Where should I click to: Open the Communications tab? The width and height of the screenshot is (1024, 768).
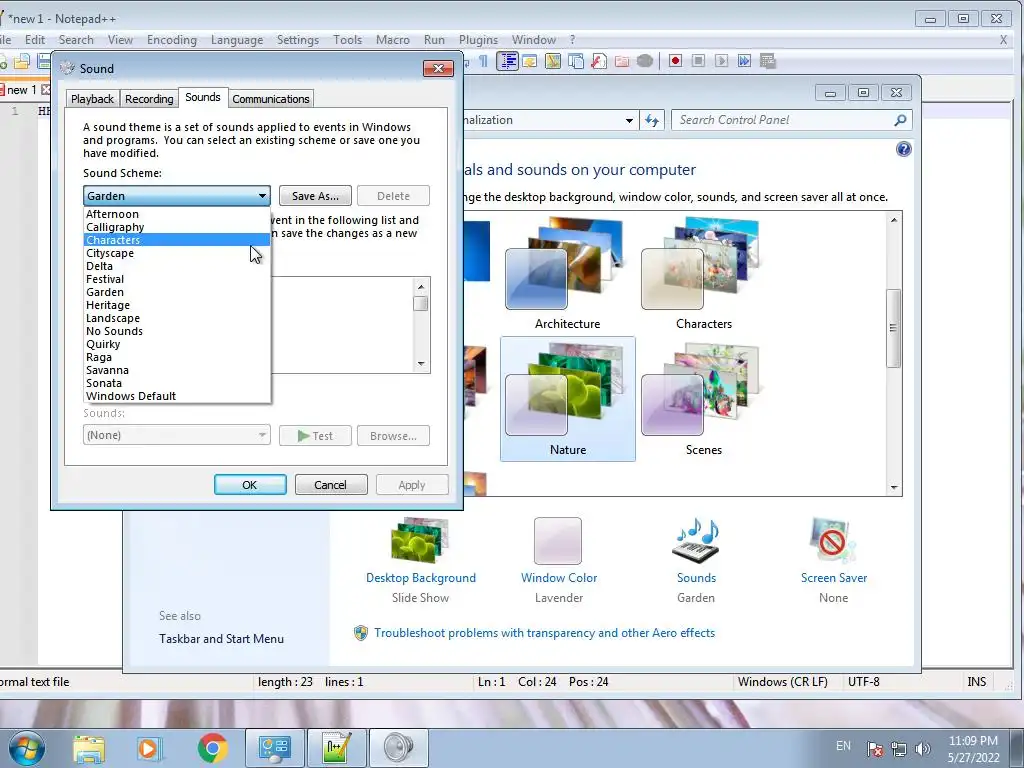270,99
